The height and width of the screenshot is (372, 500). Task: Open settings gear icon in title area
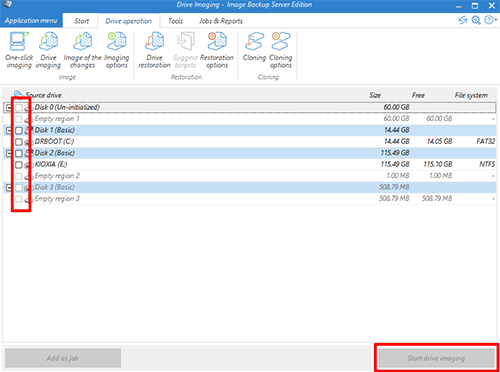click(x=476, y=20)
